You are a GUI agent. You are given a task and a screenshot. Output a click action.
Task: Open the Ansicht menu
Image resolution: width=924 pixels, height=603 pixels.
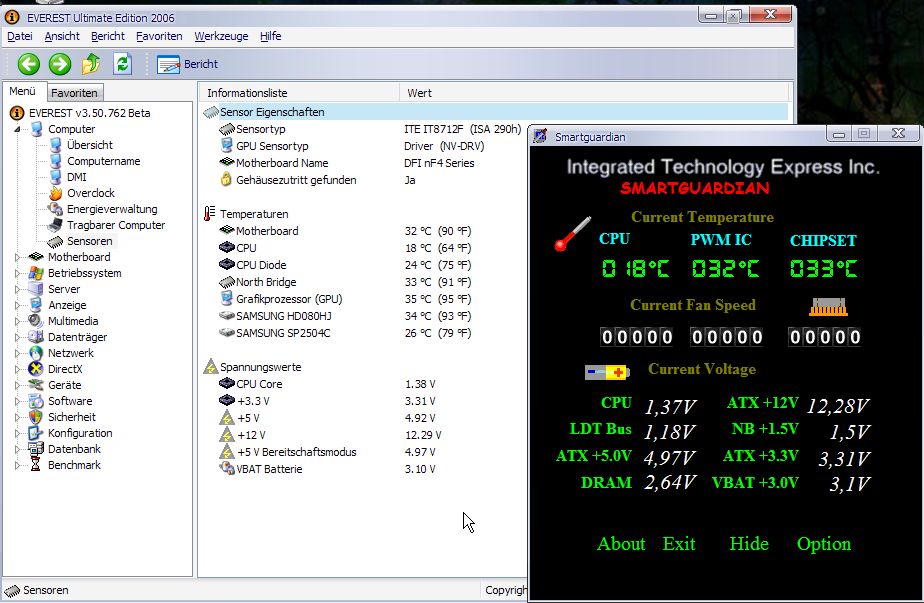(62, 36)
